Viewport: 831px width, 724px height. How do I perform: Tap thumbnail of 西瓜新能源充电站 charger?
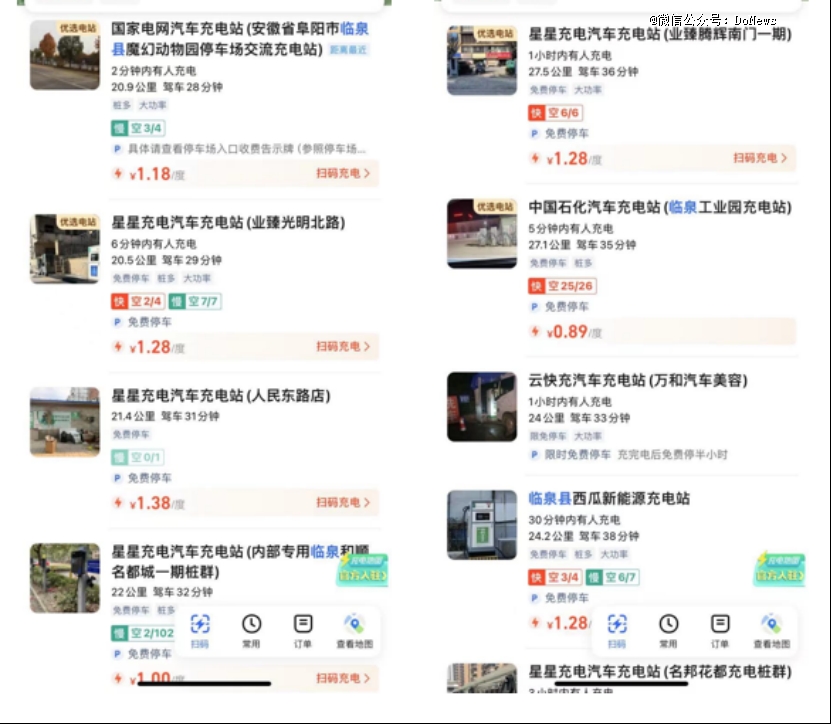[x=482, y=525]
